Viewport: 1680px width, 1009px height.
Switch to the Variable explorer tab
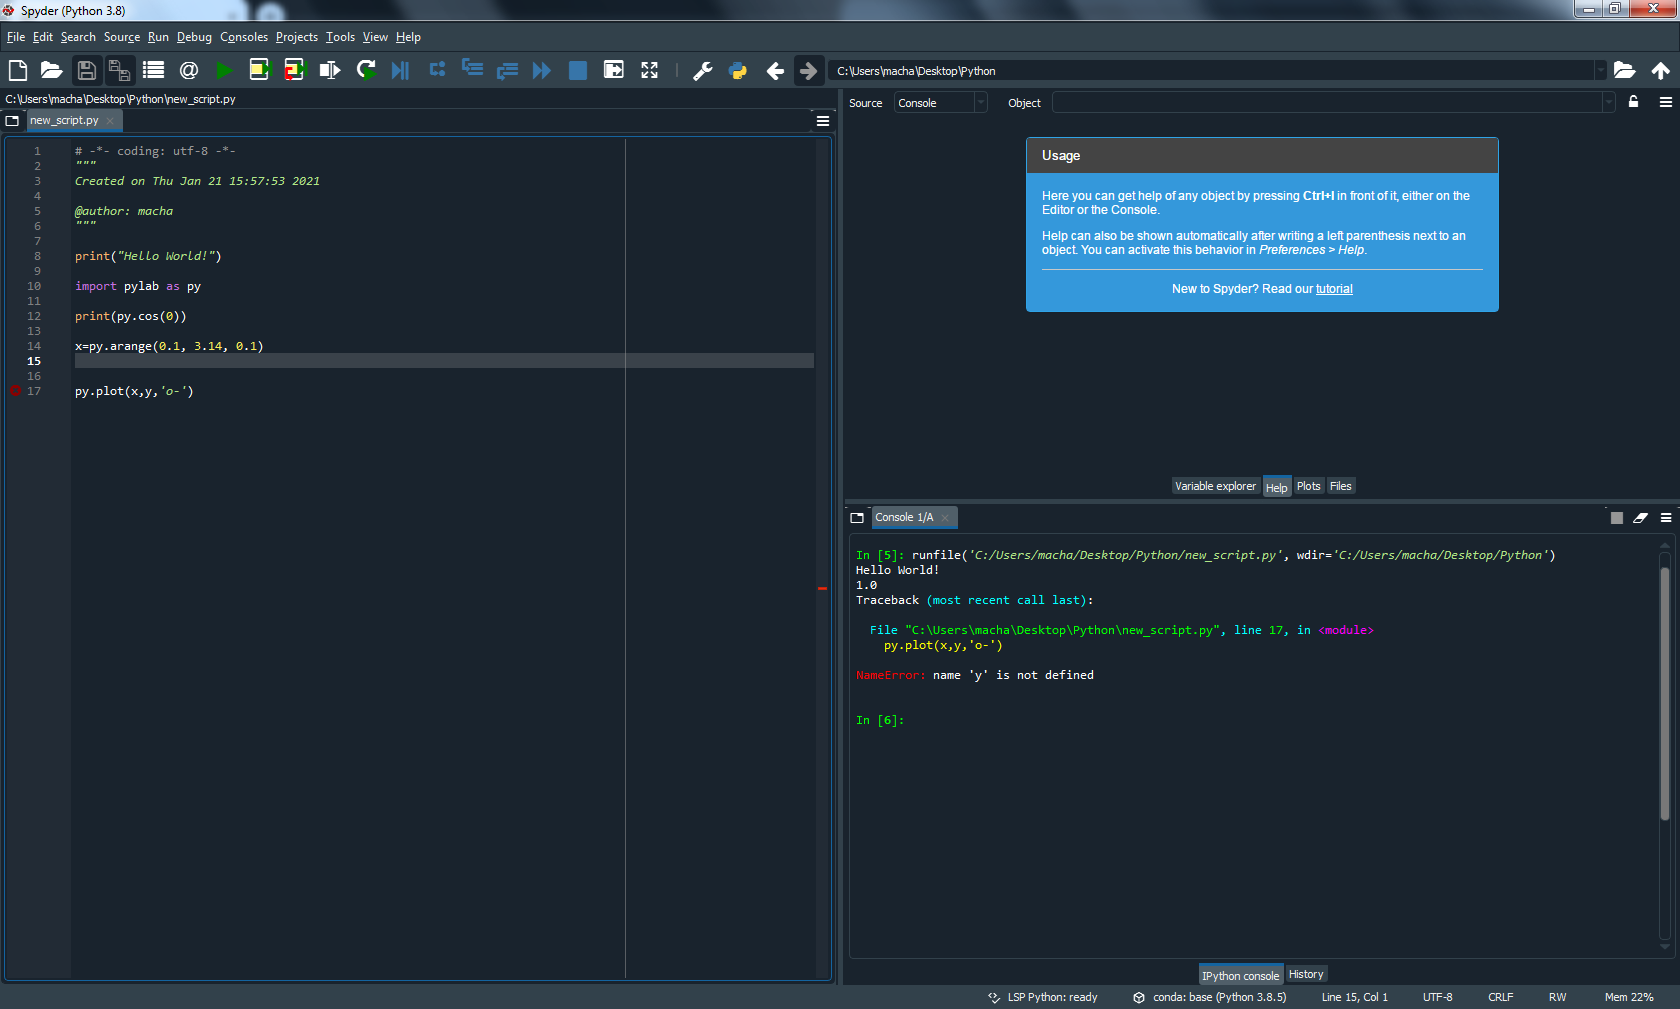(1215, 486)
